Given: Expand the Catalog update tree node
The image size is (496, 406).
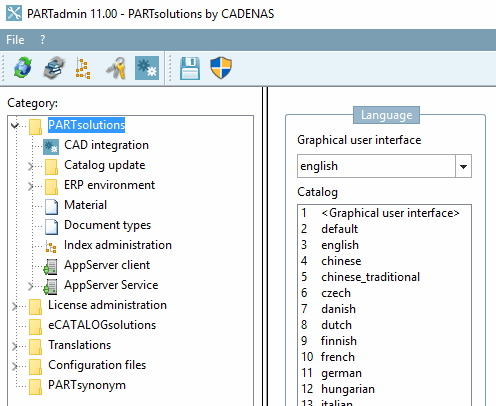Looking at the screenshot, I should click(x=30, y=166).
